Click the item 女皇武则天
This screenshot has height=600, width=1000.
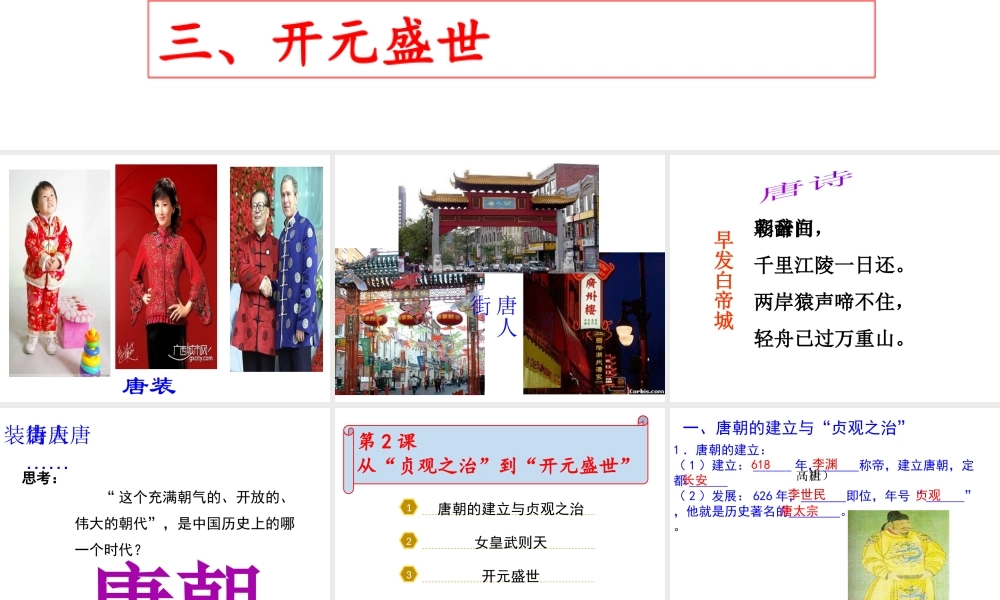511,543
